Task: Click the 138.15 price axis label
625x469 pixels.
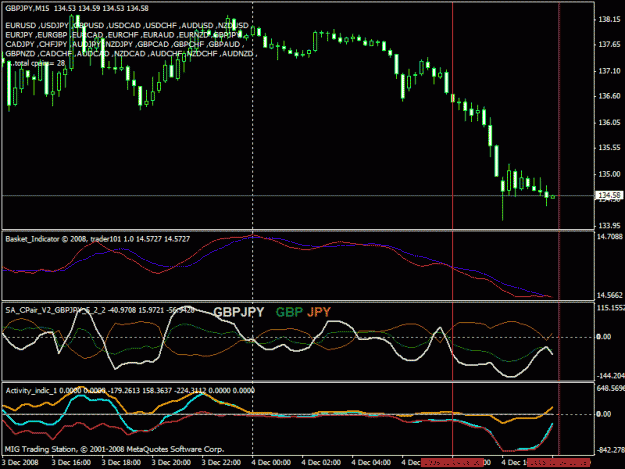Action: coord(609,19)
